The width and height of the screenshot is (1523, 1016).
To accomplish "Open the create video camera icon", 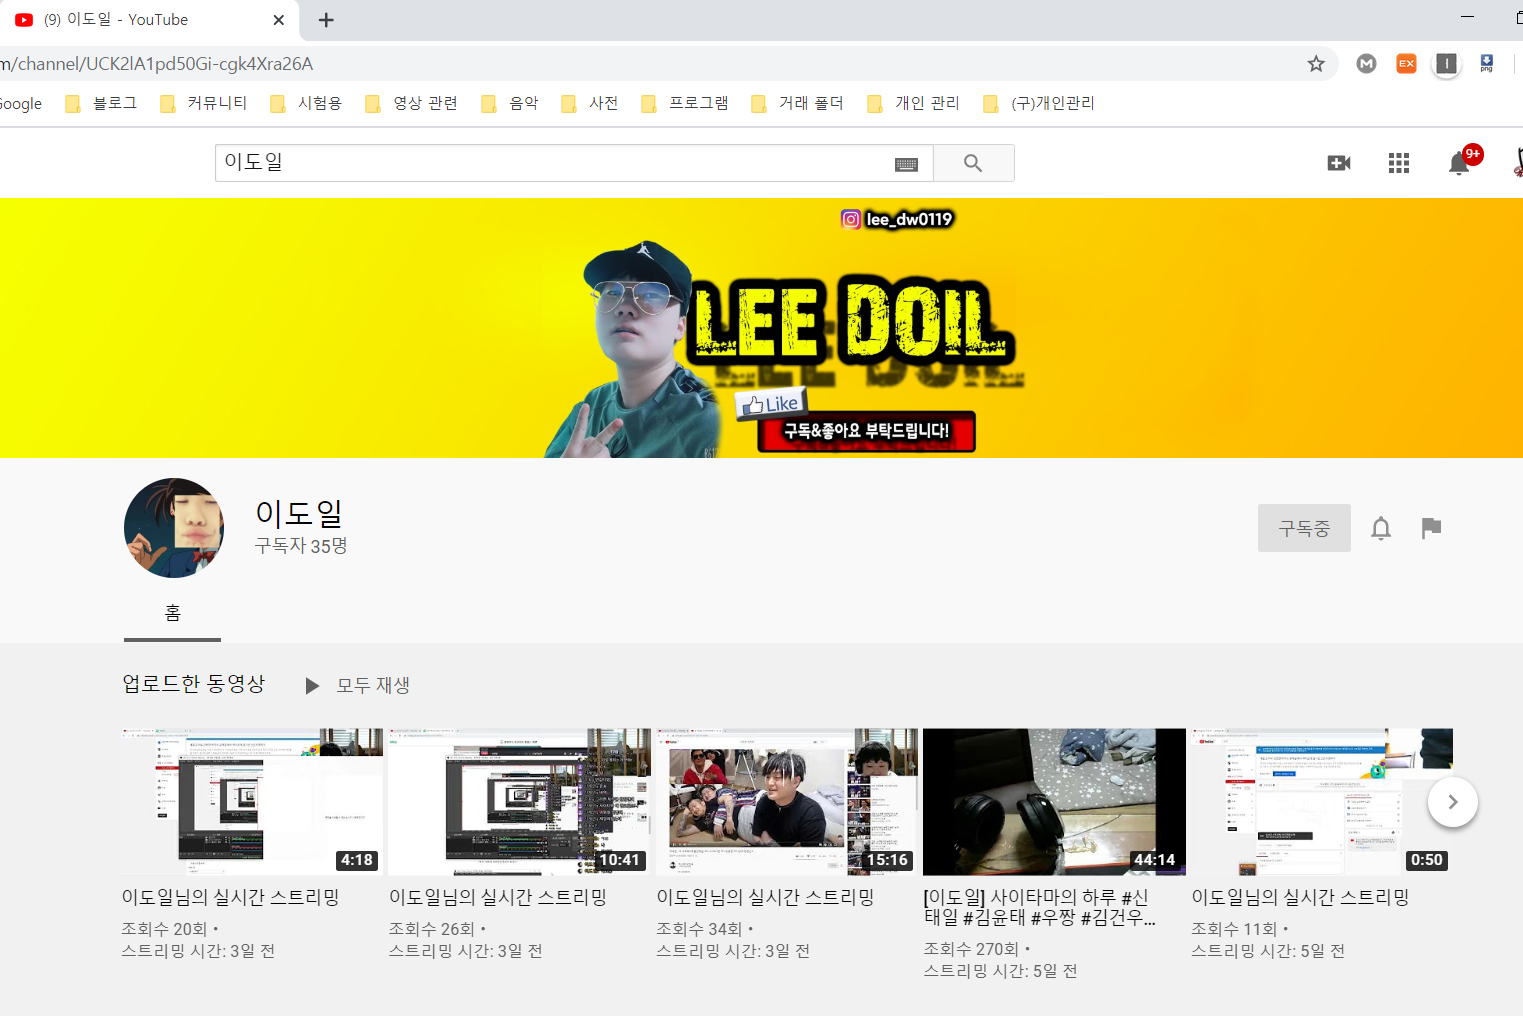I will click(1339, 163).
